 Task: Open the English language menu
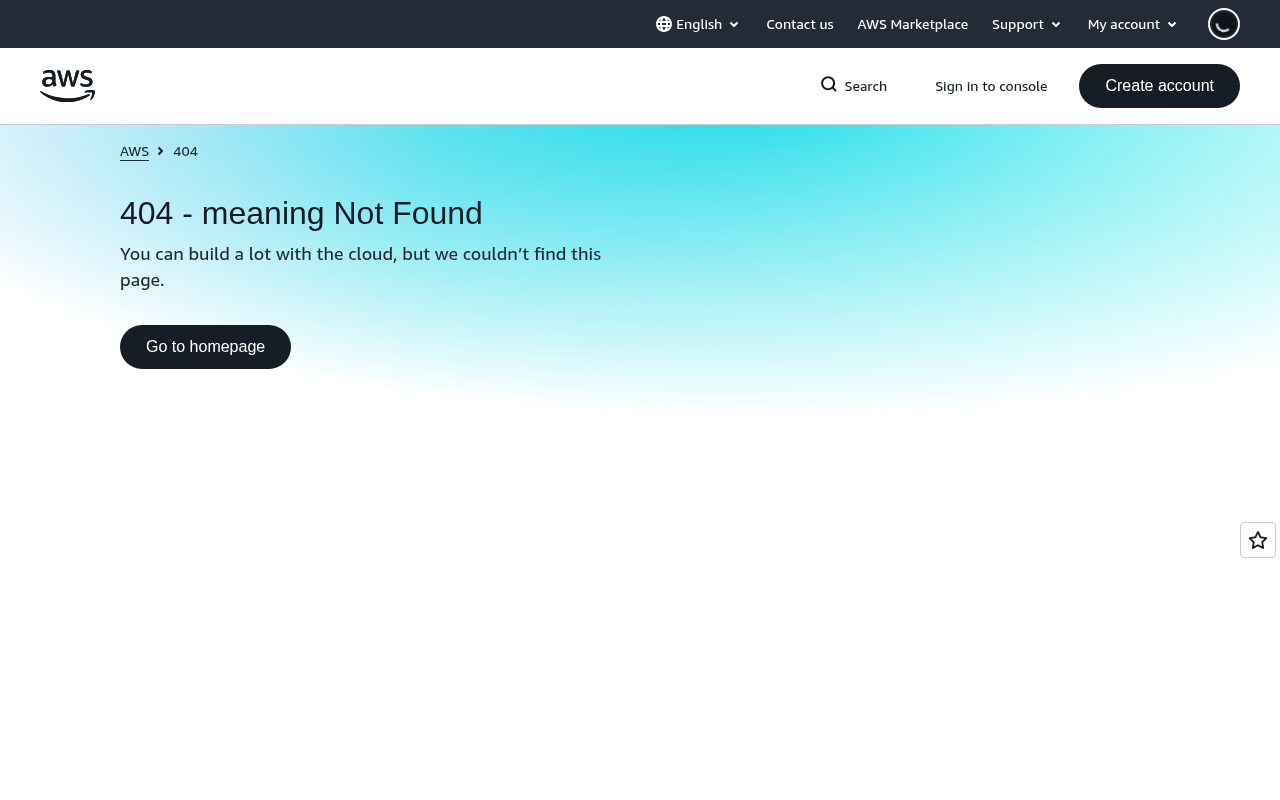[x=699, y=24]
